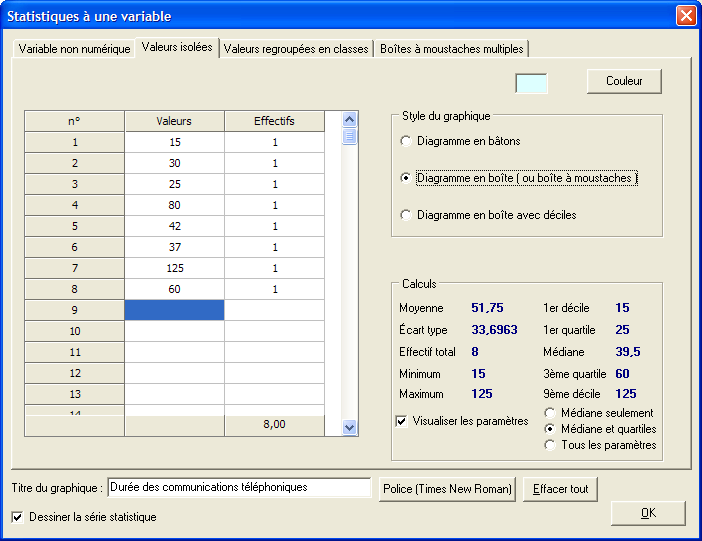
Task: Click the light cyan color swatch
Action: click(531, 83)
